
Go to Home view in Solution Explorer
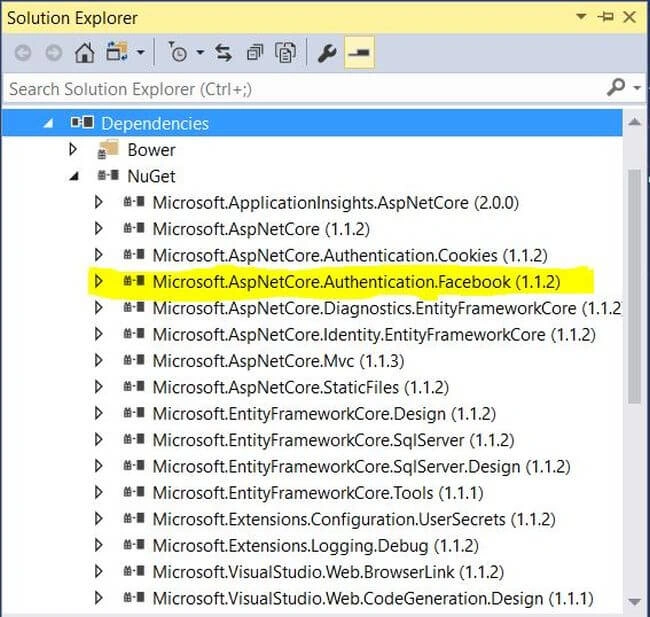click(x=85, y=53)
